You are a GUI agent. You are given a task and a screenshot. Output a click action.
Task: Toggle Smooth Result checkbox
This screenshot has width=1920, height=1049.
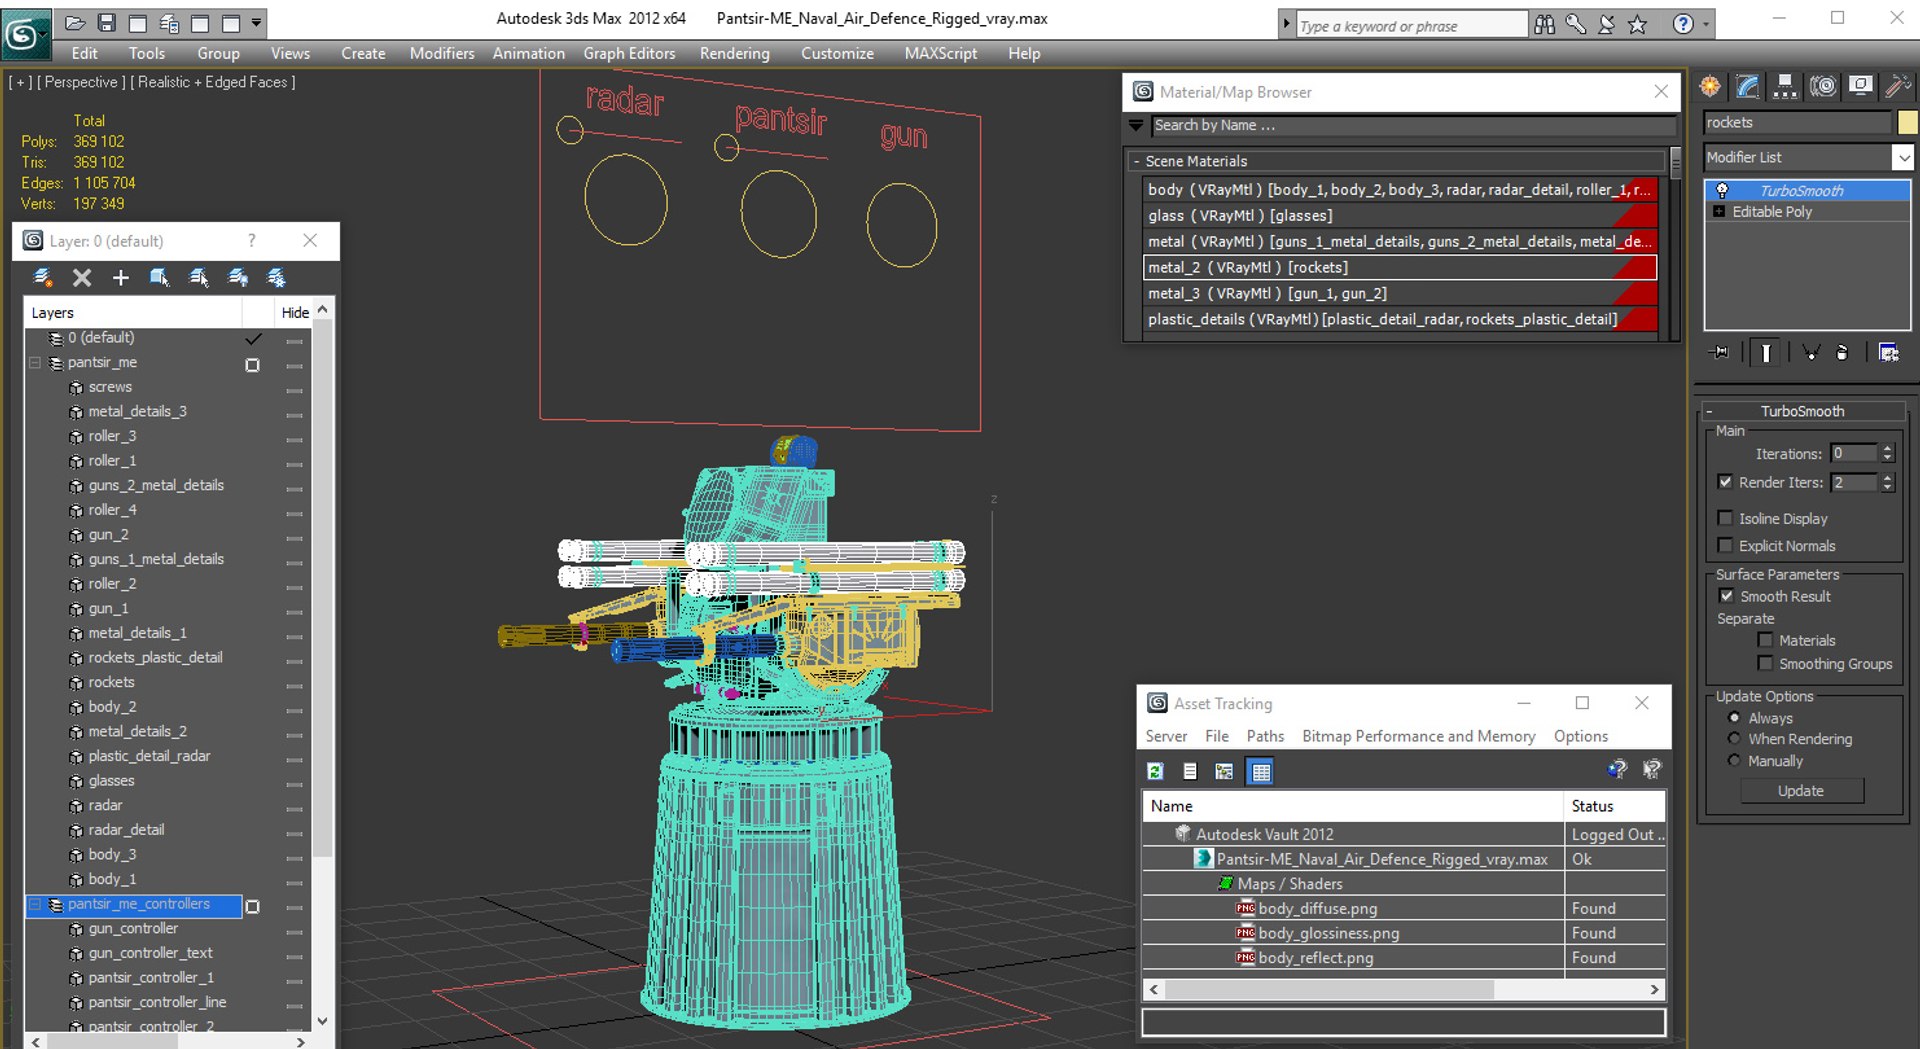(x=1726, y=596)
